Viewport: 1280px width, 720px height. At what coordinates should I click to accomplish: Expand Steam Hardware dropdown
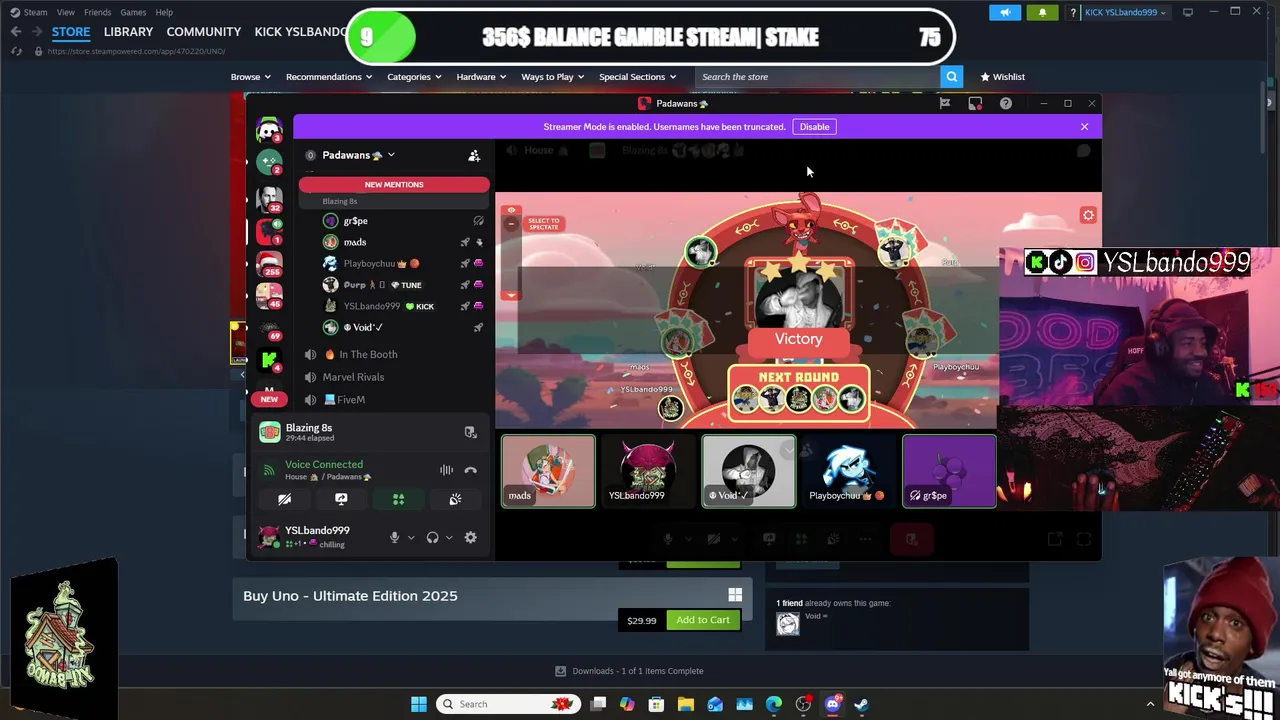pos(481,77)
